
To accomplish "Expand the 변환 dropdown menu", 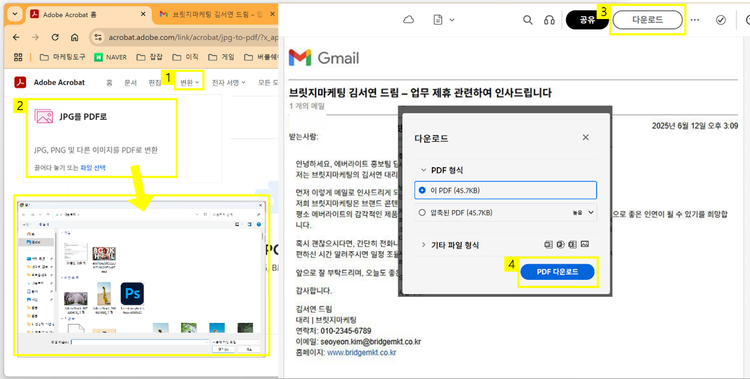I will coord(189,83).
